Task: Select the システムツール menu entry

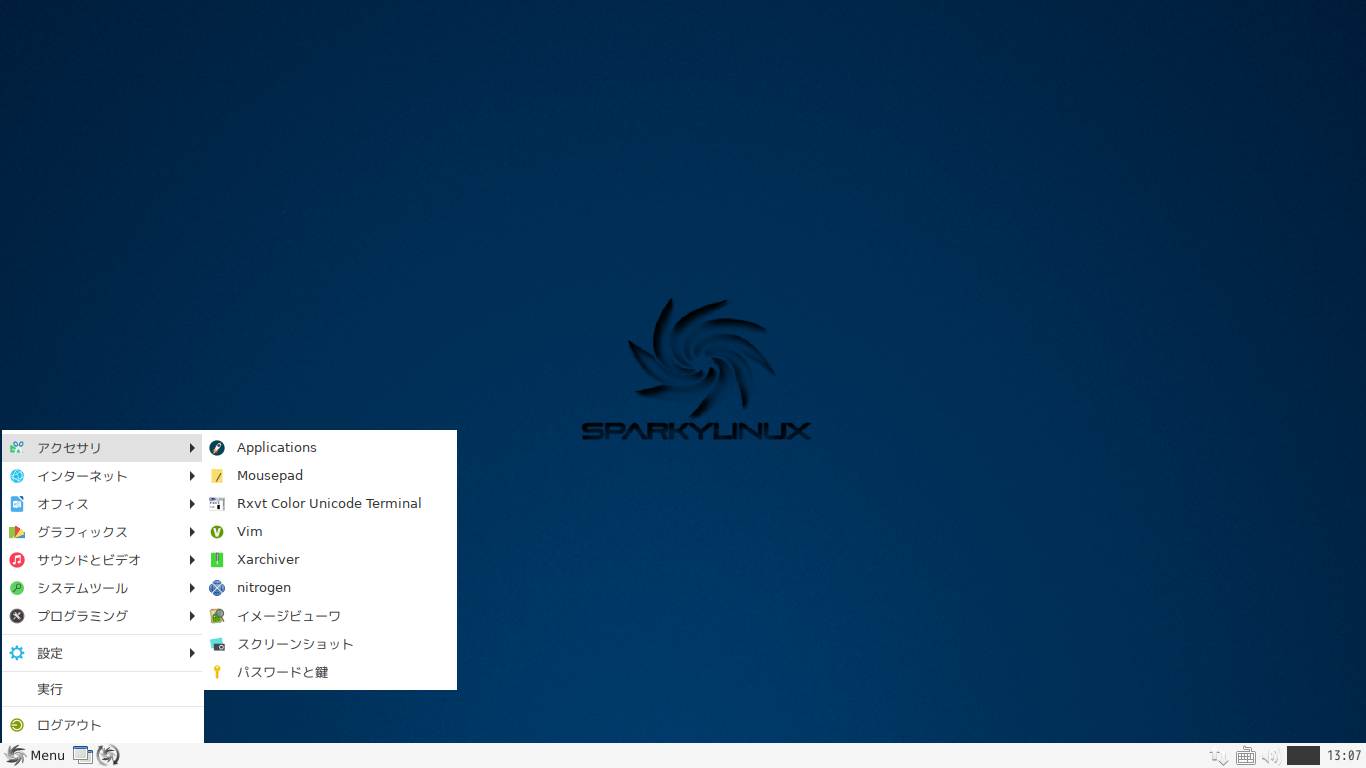Action: [103, 588]
